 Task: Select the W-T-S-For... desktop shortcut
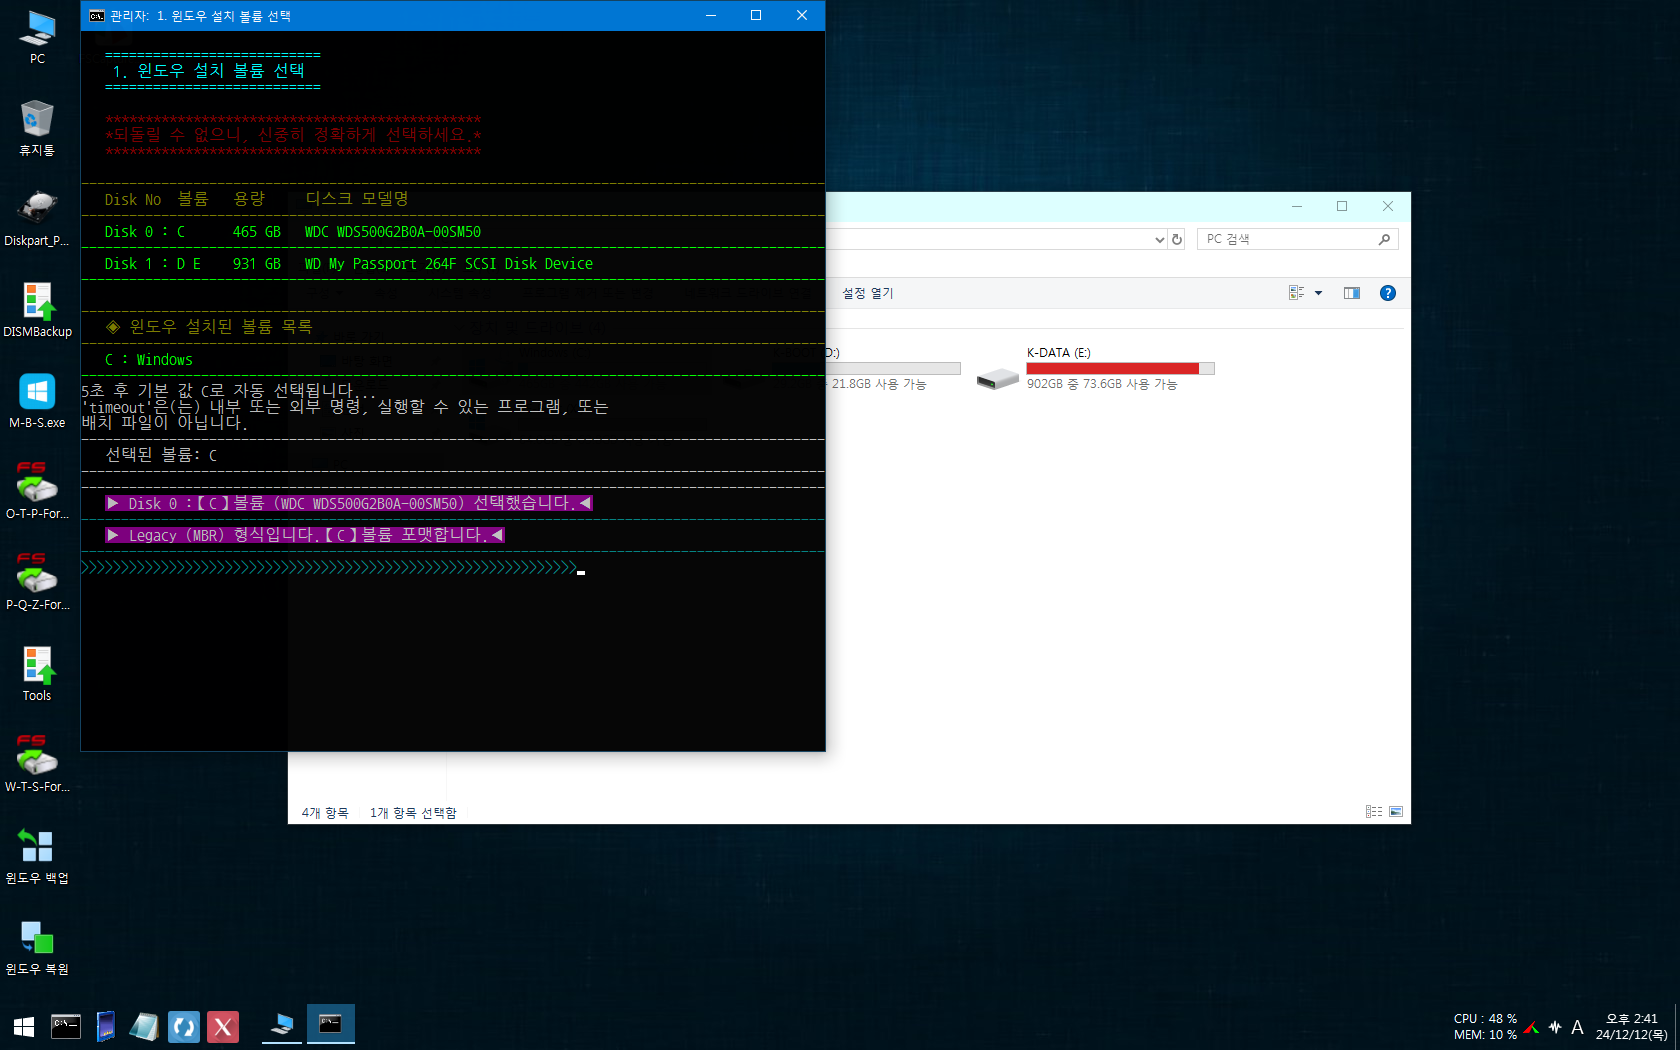[x=37, y=765]
